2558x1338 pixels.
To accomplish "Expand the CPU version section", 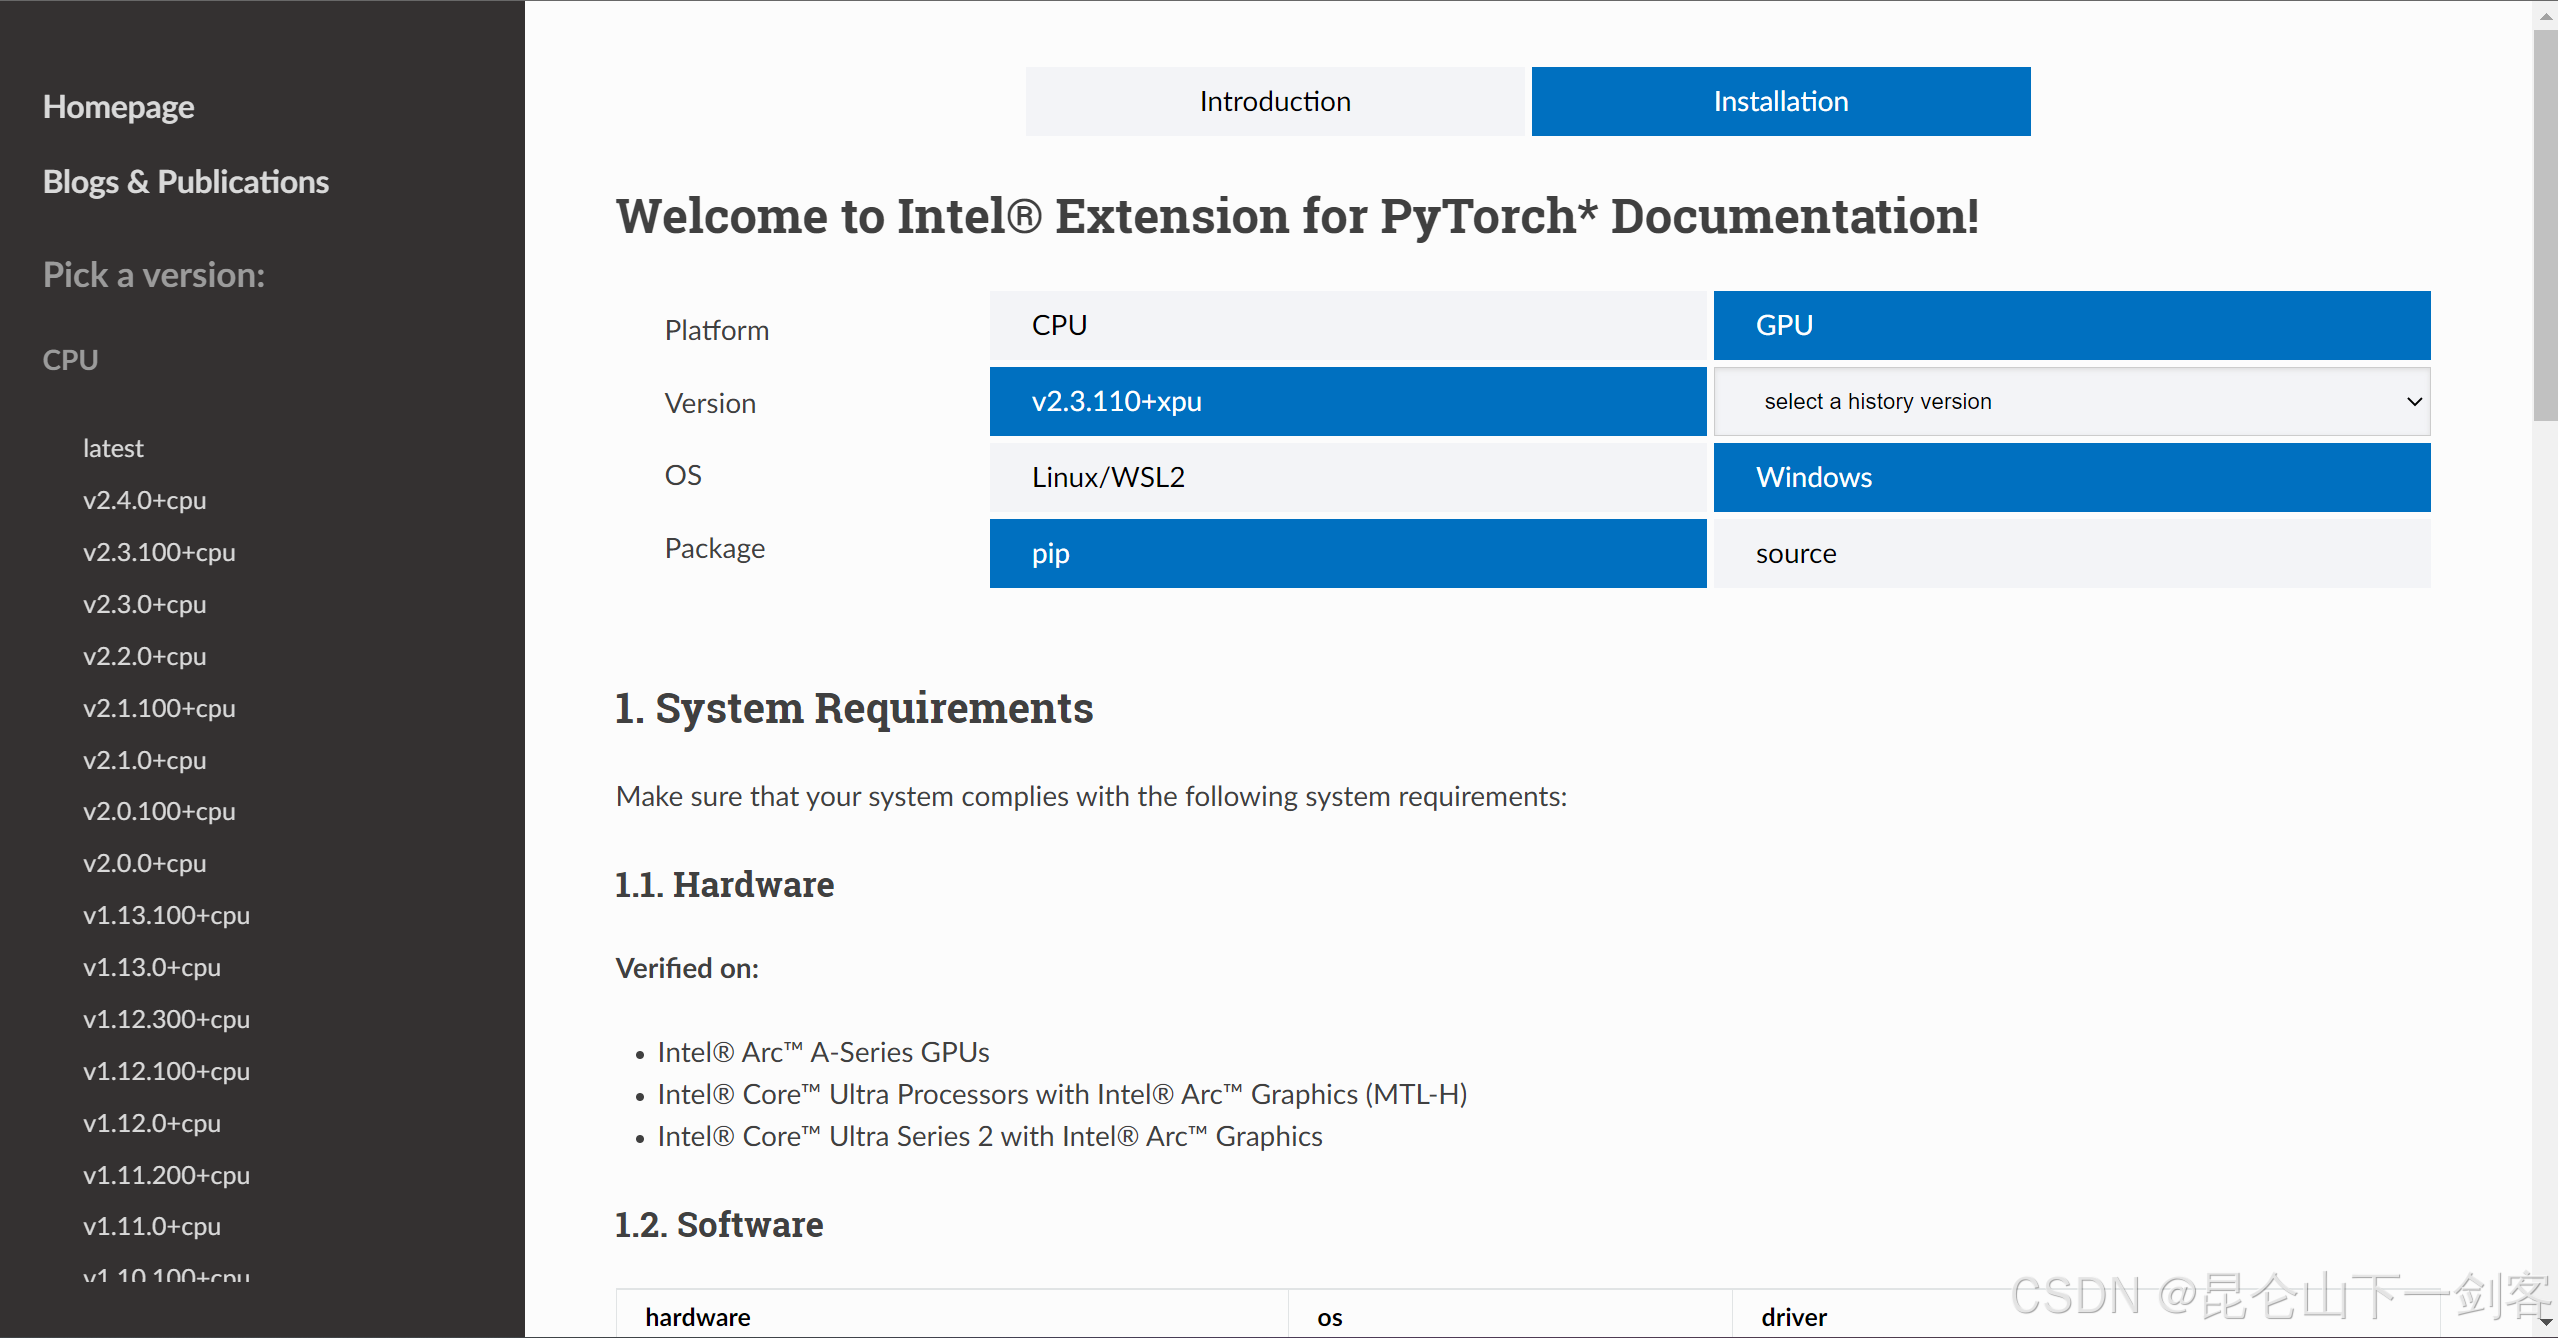I will pyautogui.click(x=70, y=359).
